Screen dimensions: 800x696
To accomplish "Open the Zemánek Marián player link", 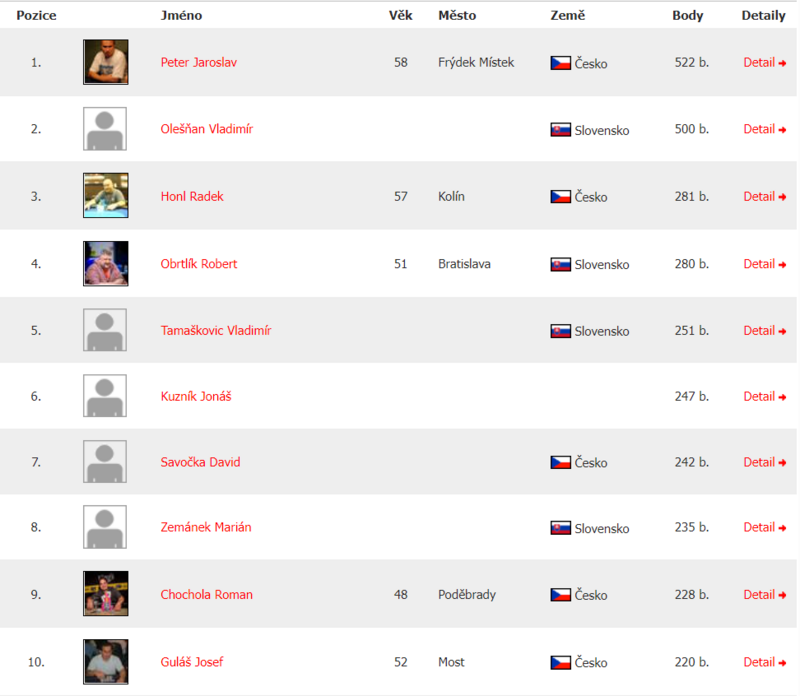I will tap(206, 527).
